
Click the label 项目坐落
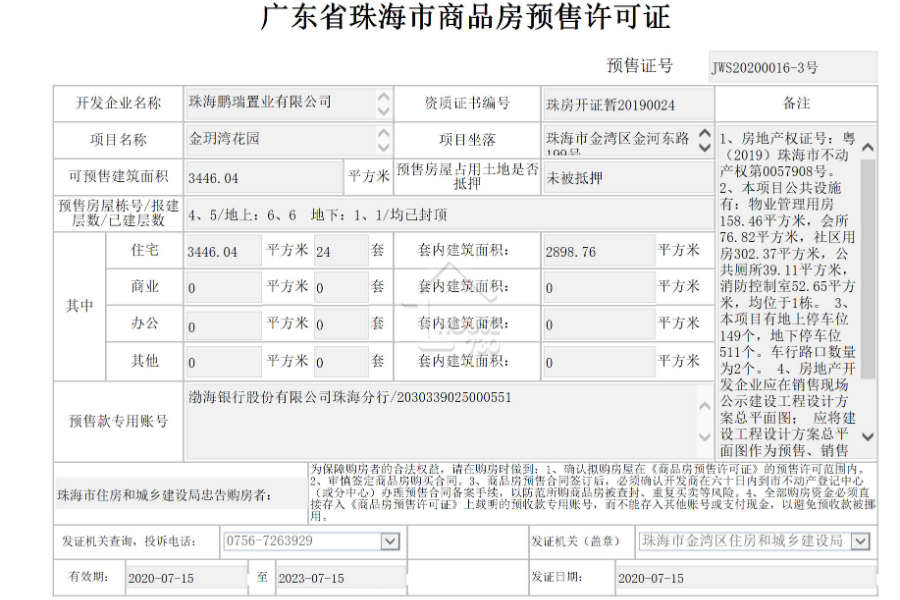[467, 140]
